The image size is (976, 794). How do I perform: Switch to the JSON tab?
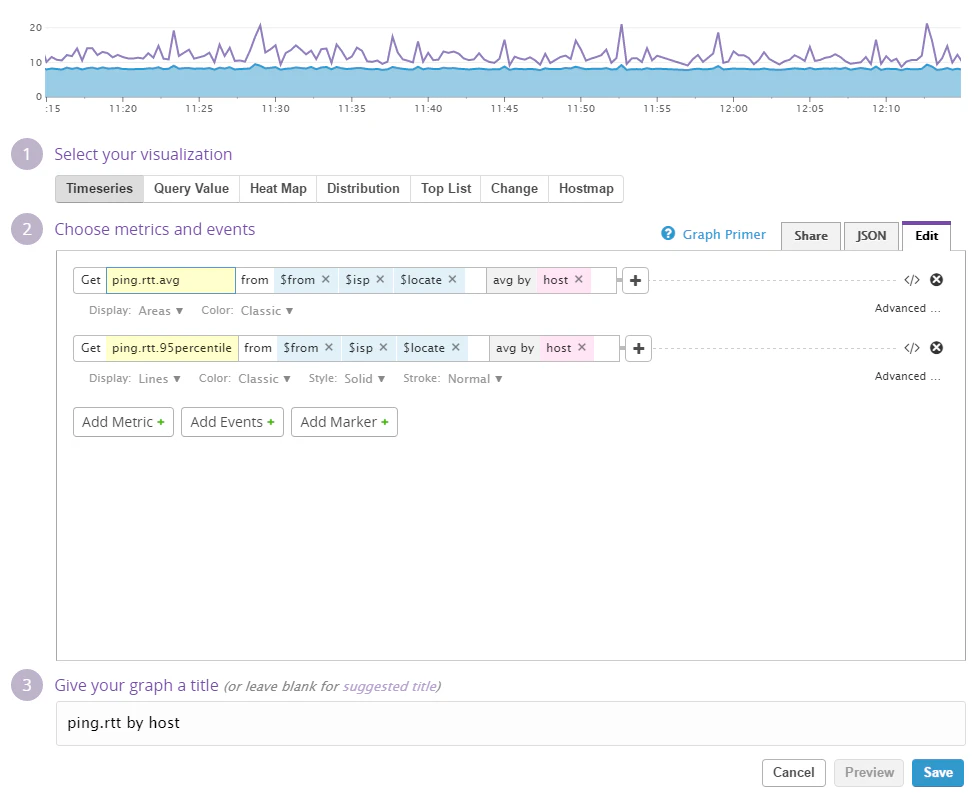(x=871, y=236)
